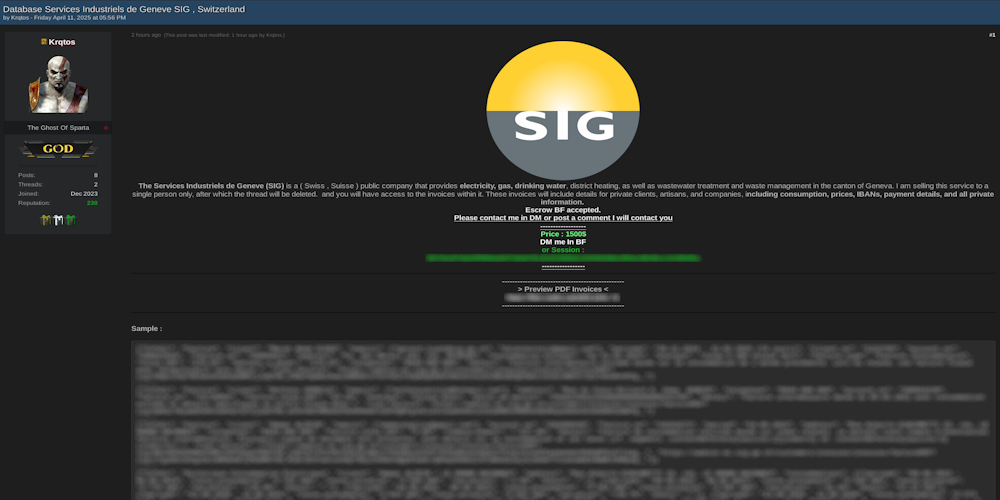Click the 'by Krqtos' author link in header

[x=20, y=18]
